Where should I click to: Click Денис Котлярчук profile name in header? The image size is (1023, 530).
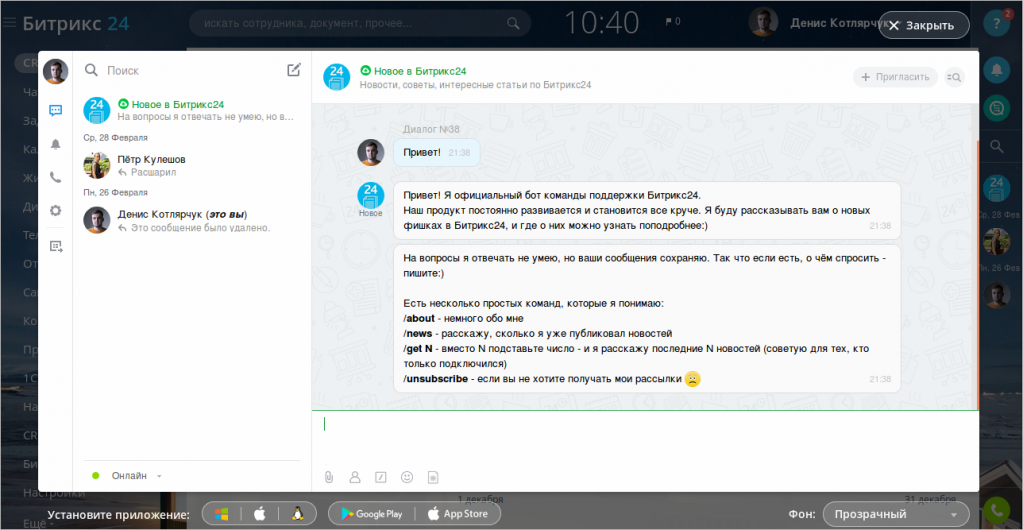coord(842,23)
